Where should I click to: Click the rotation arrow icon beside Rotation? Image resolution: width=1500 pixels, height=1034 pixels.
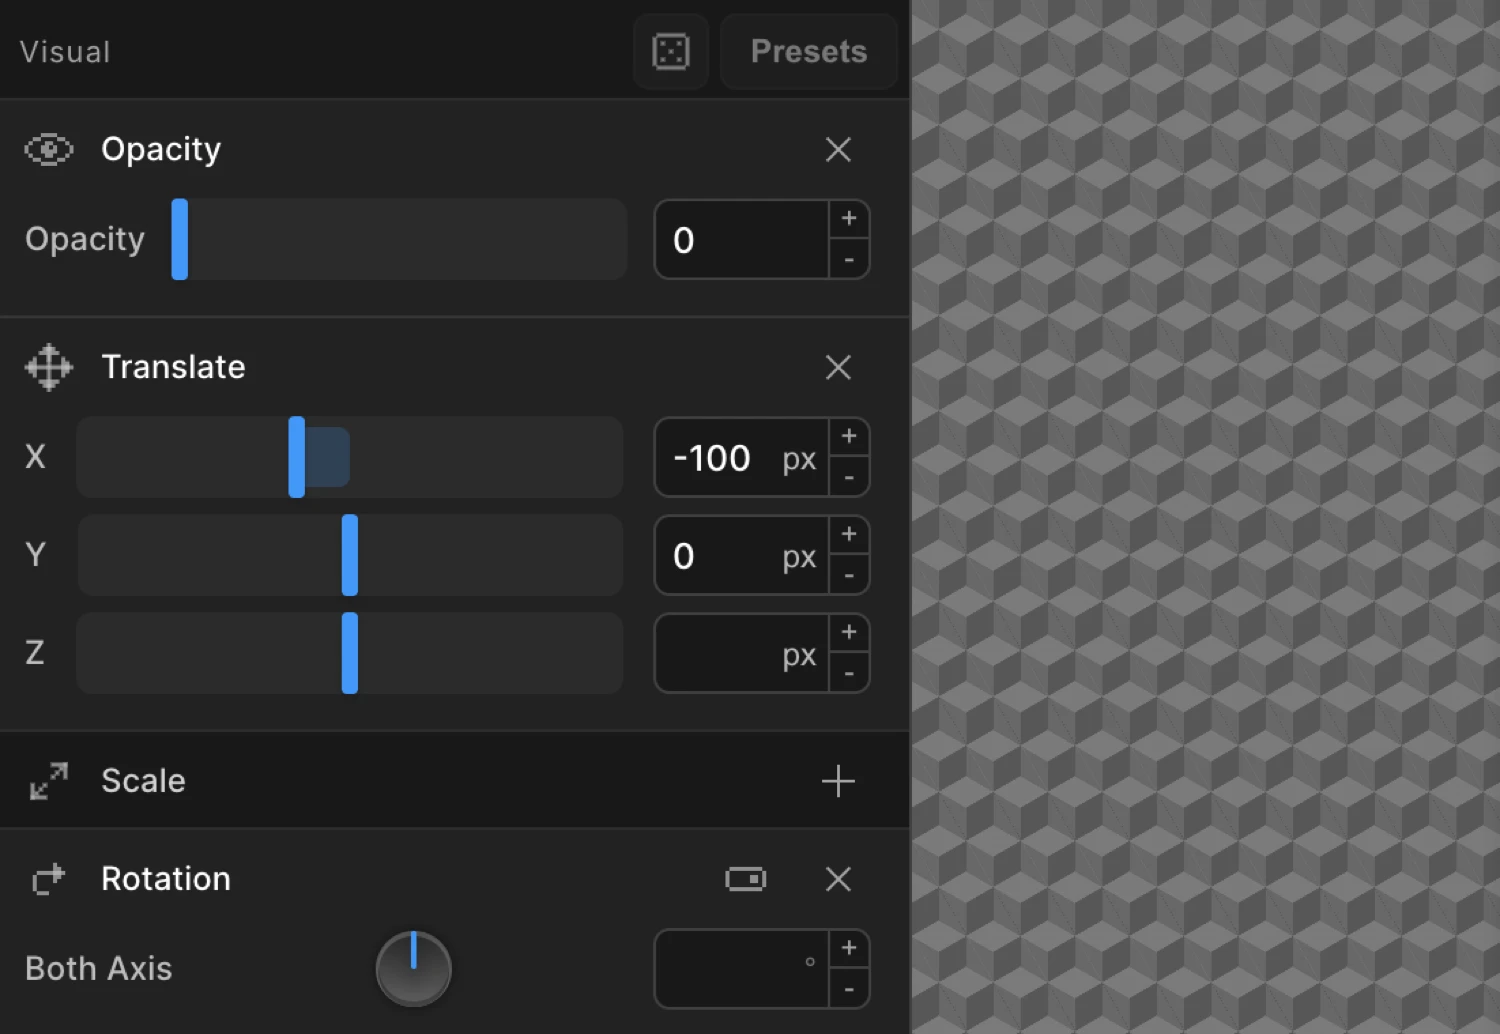pyautogui.click(x=47, y=879)
